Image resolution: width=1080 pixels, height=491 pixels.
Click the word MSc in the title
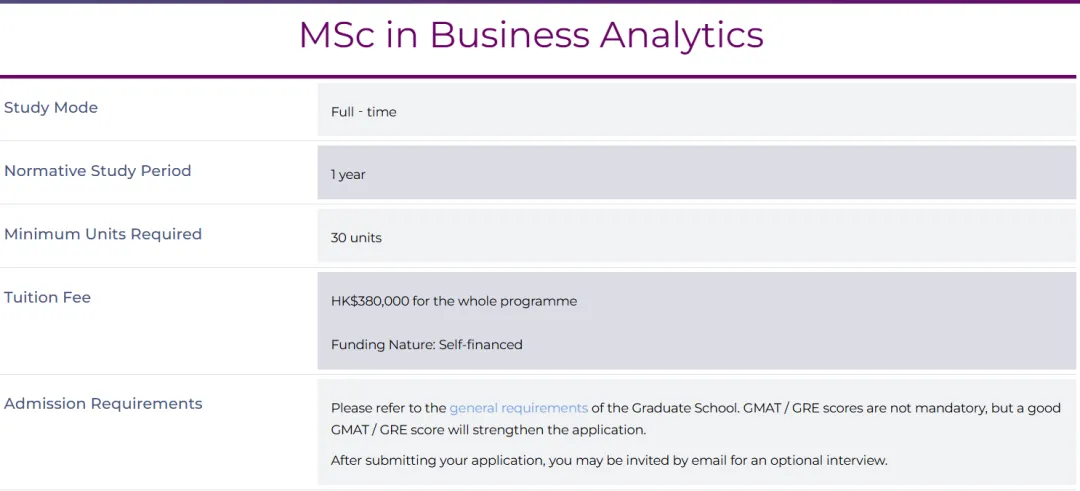click(338, 35)
